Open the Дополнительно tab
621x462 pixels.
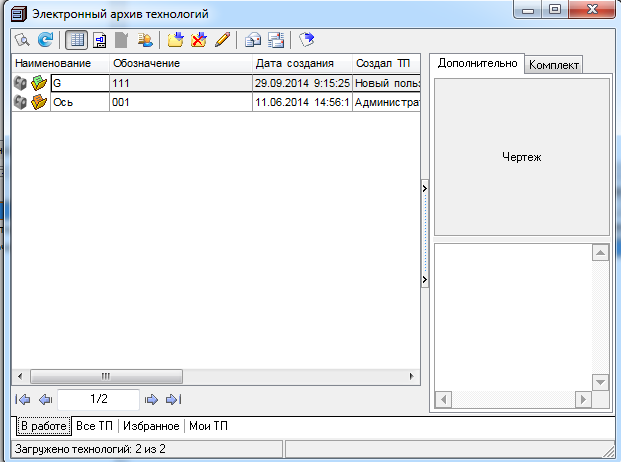pyautogui.click(x=477, y=63)
